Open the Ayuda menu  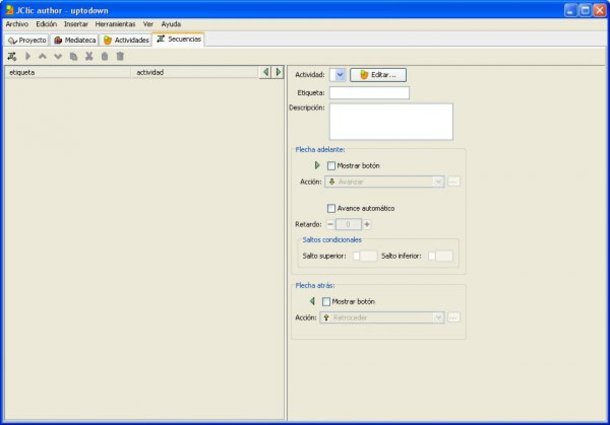tap(171, 24)
